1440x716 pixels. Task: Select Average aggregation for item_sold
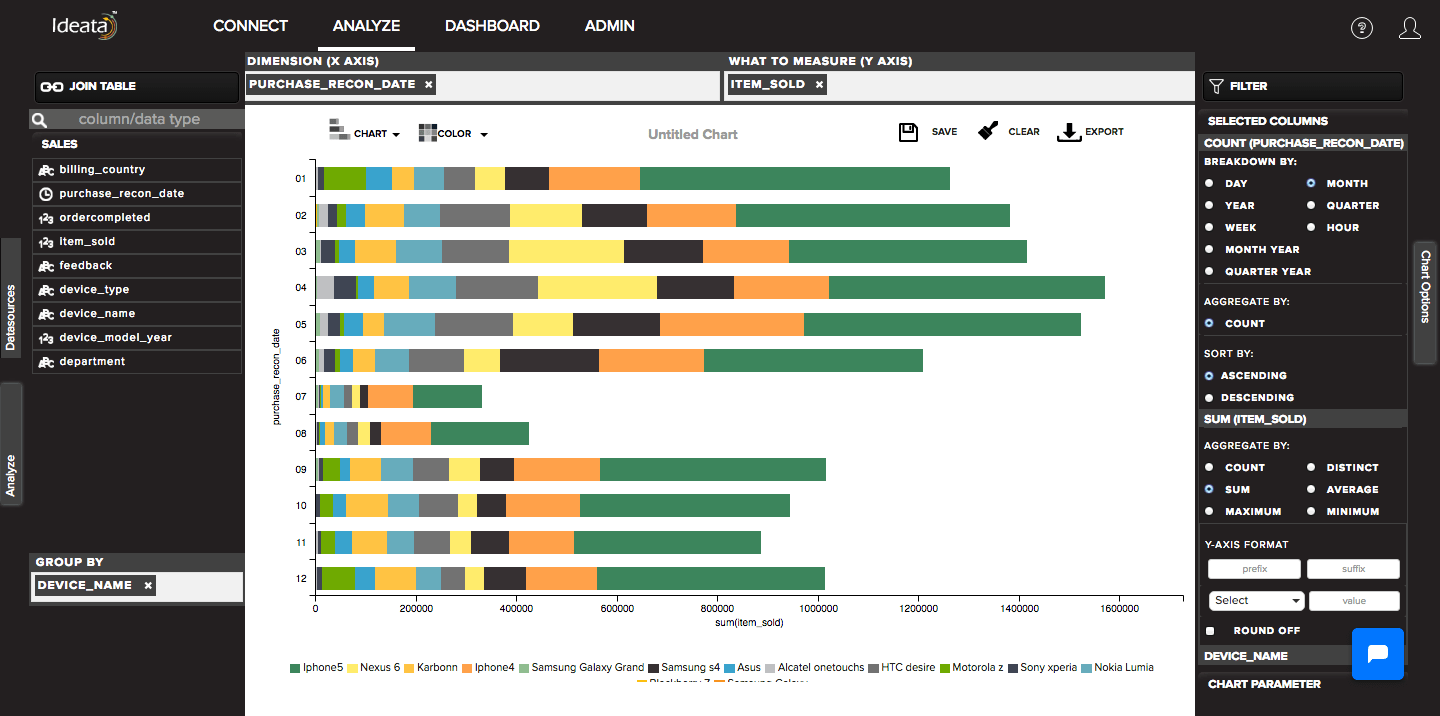[x=1311, y=490]
